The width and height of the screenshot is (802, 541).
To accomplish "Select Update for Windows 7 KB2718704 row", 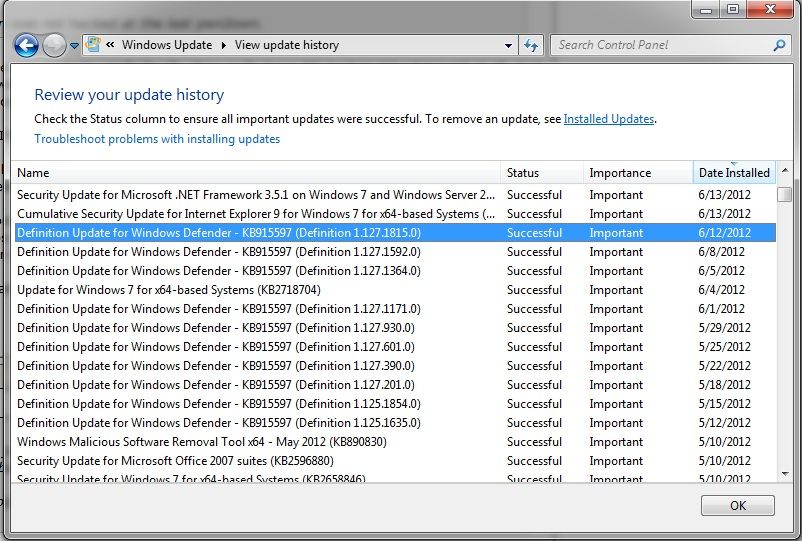I will (x=395, y=290).
